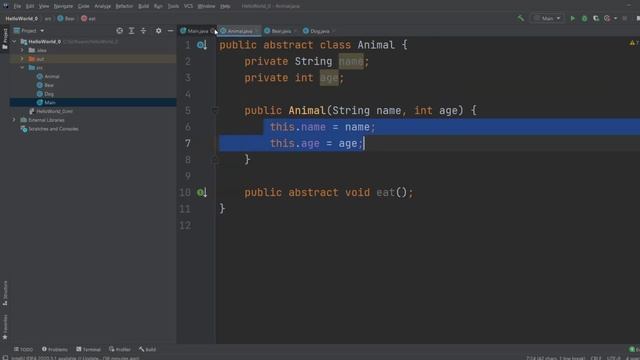Open Terminal tool window
Viewport: 640px width, 360px height.
coord(88,349)
